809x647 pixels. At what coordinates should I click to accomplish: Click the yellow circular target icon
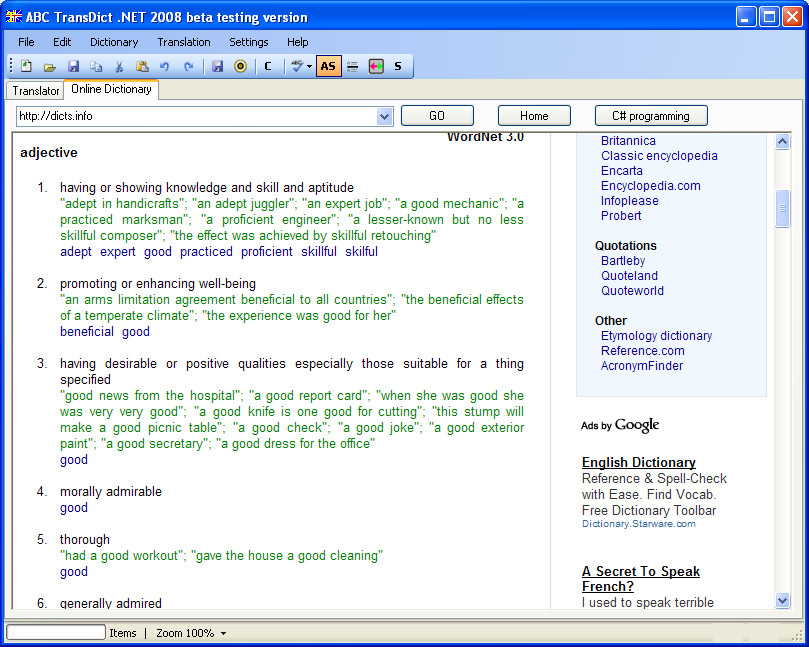(x=240, y=66)
